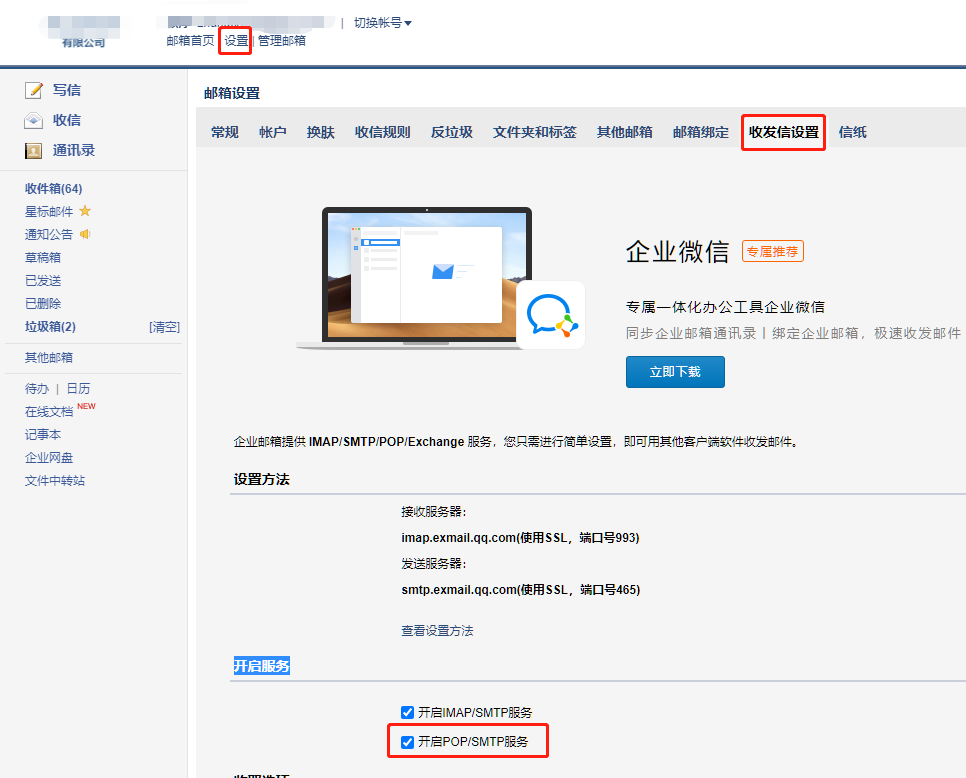Uncheck 开启IMAP/SMTP服务 checkbox
966x778 pixels.
[407, 712]
